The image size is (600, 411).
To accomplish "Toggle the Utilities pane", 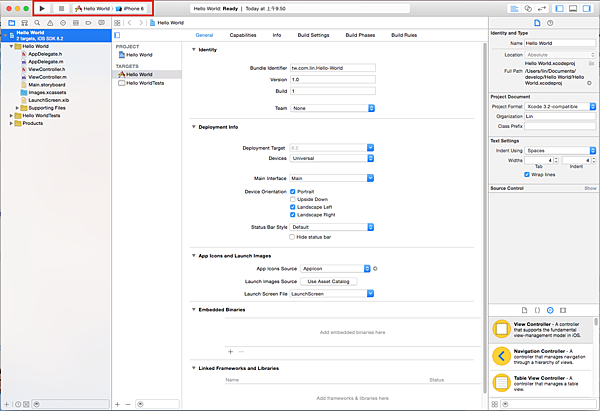I will [587, 8].
